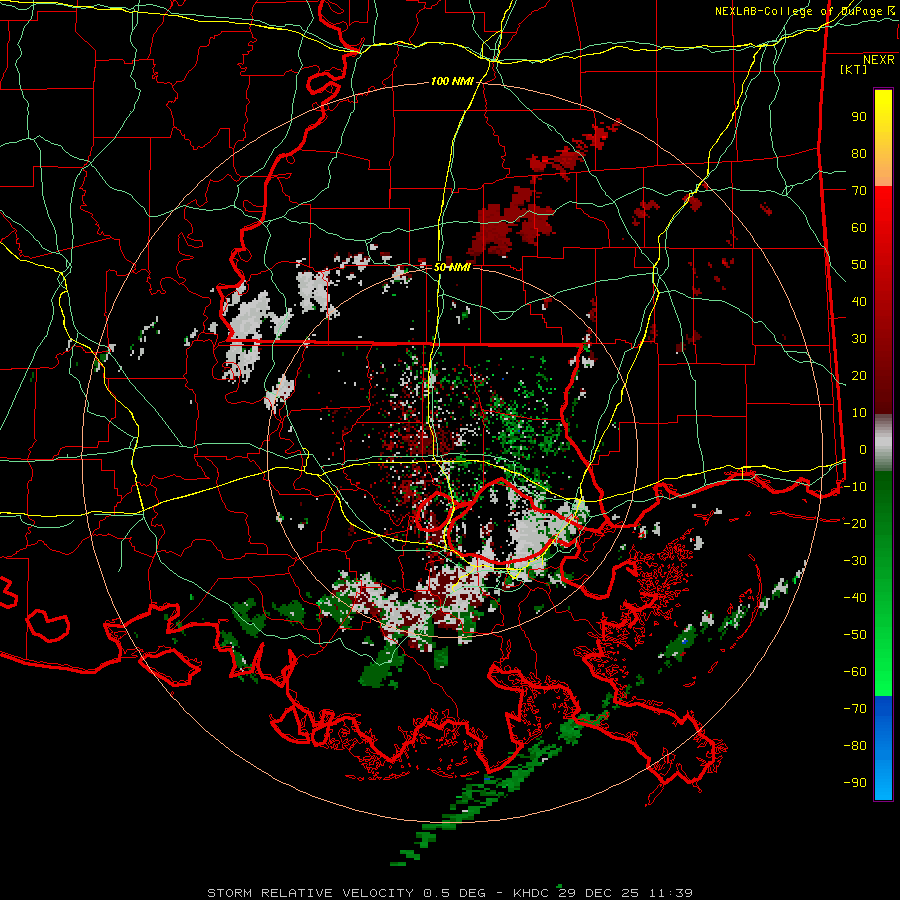Viewport: 900px width, 900px height.
Task: Click the positive 30 scale value
Action: [859, 339]
